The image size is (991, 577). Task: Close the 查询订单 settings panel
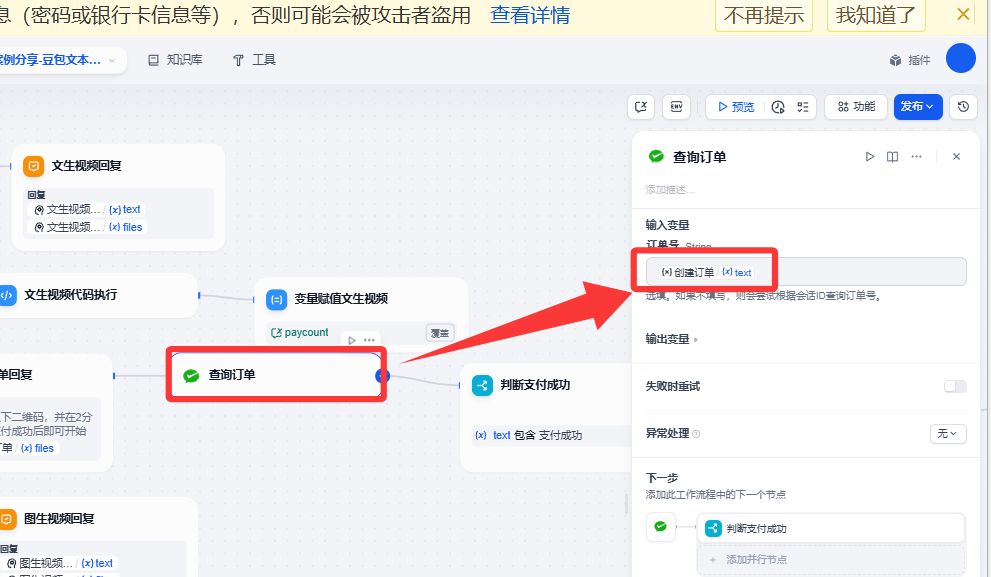tap(956, 157)
